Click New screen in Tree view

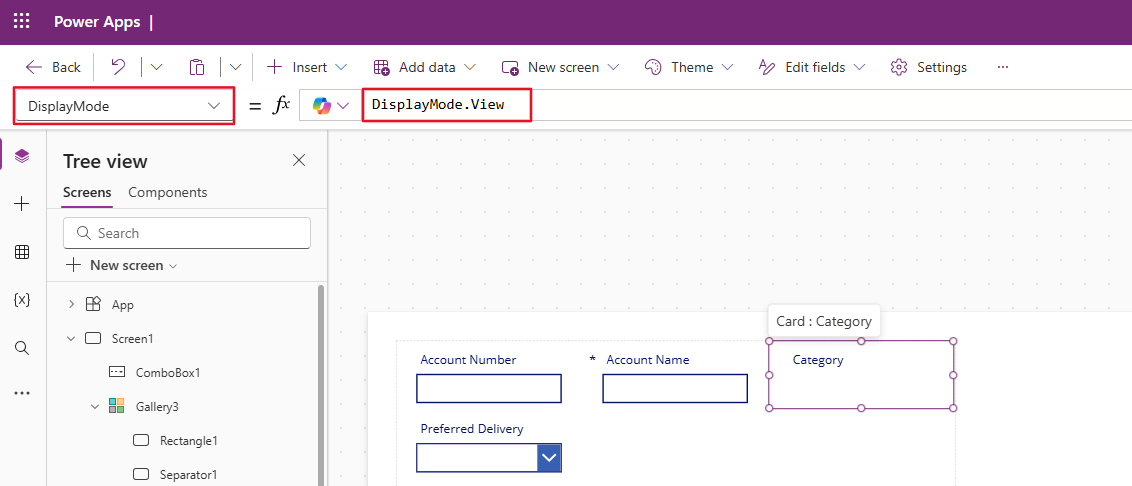(121, 266)
